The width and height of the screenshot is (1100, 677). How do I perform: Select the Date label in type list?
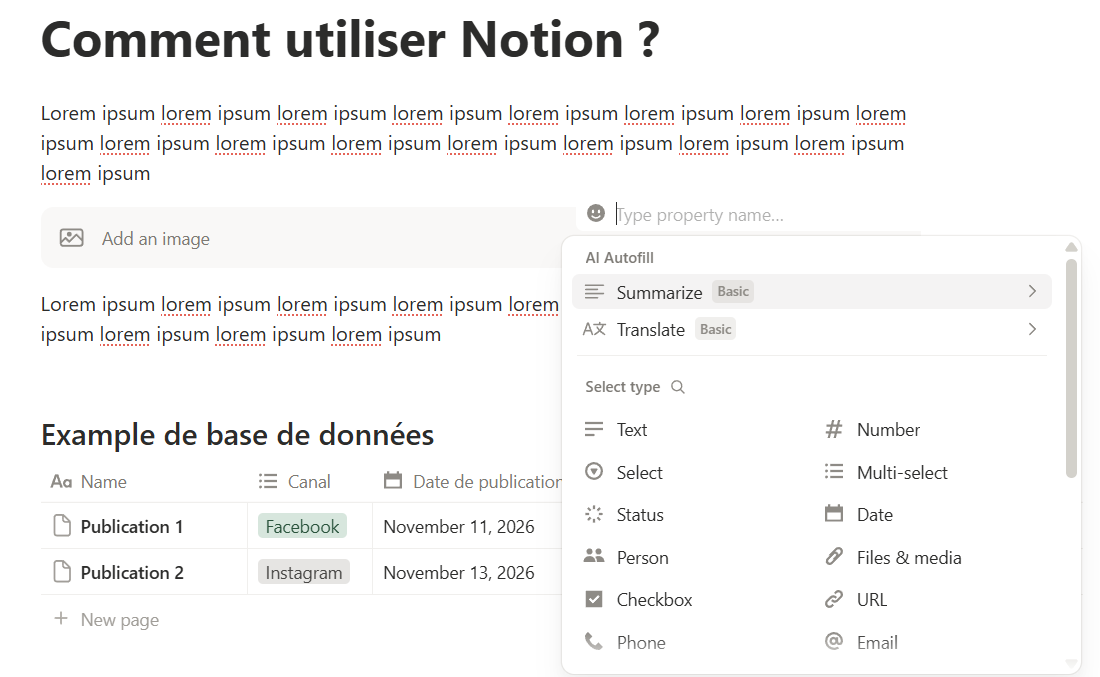click(875, 515)
